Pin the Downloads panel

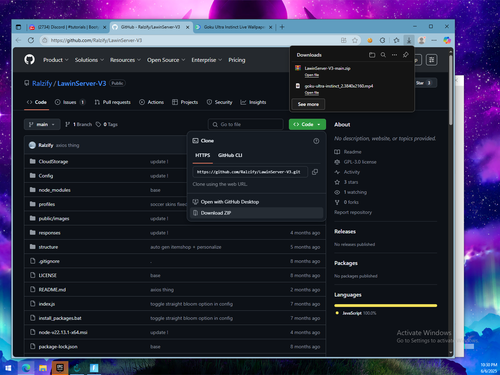[405, 55]
